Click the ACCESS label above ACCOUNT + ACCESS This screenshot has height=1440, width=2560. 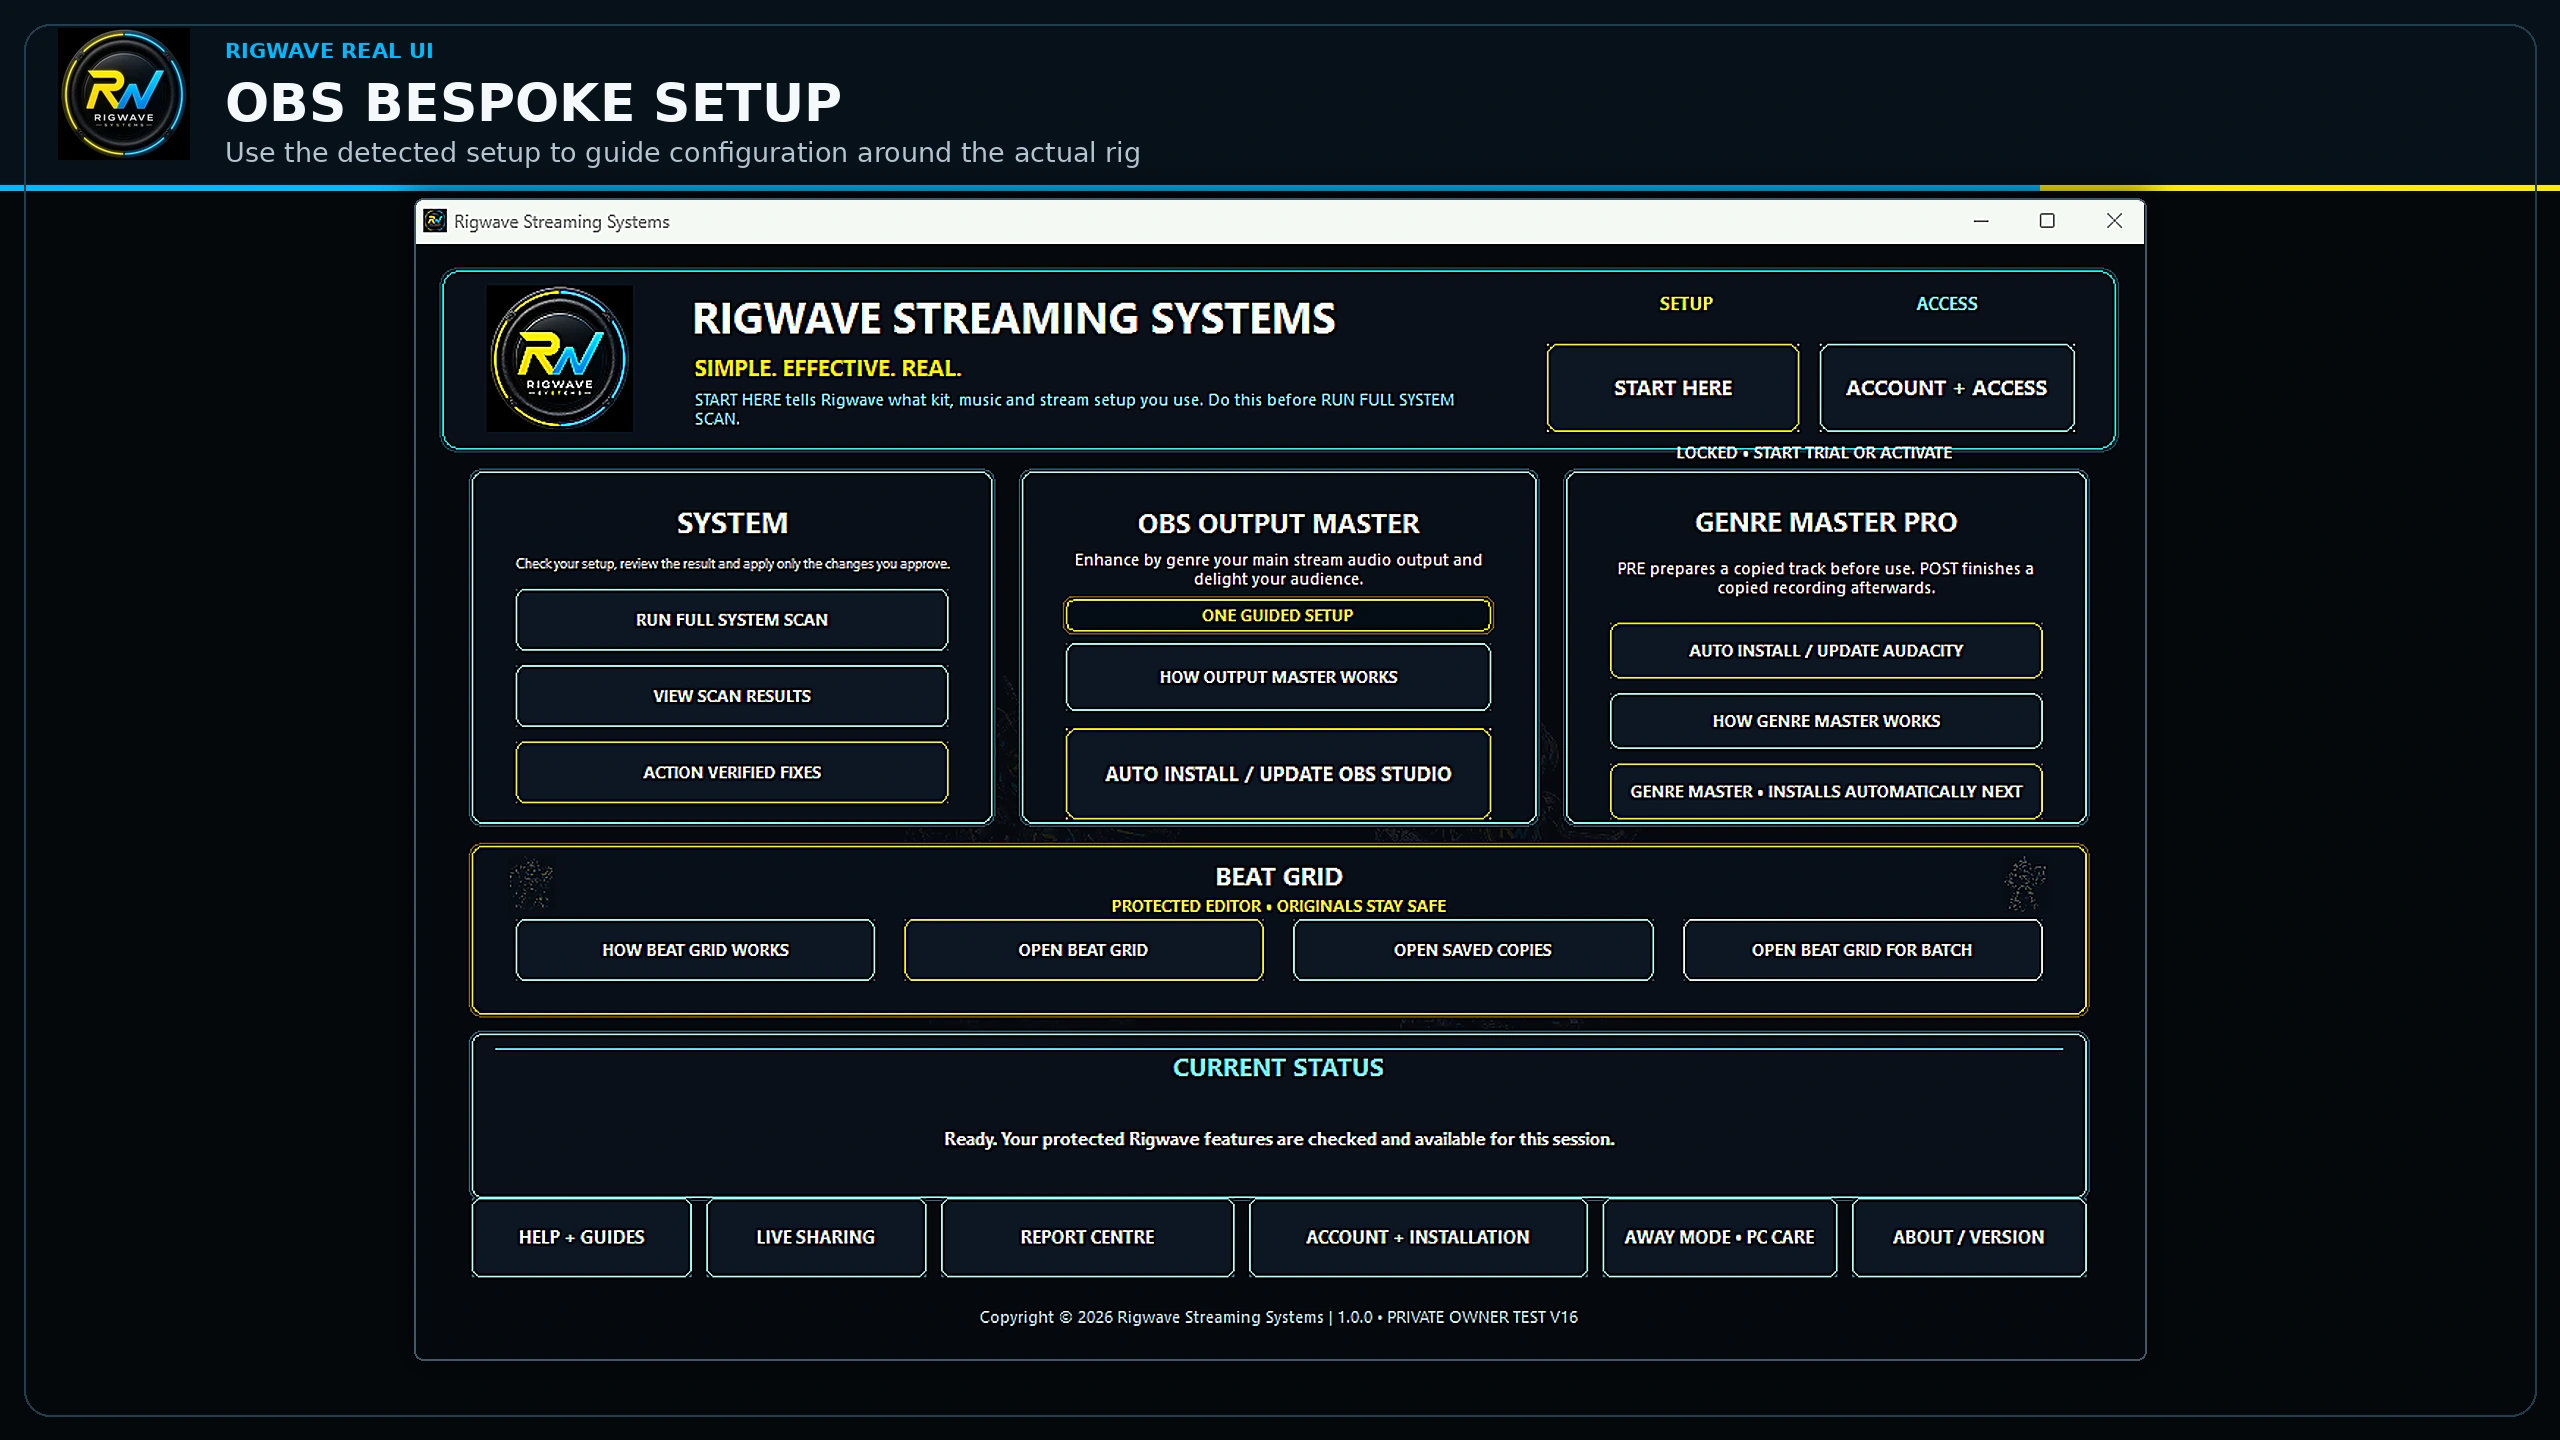(x=1946, y=304)
